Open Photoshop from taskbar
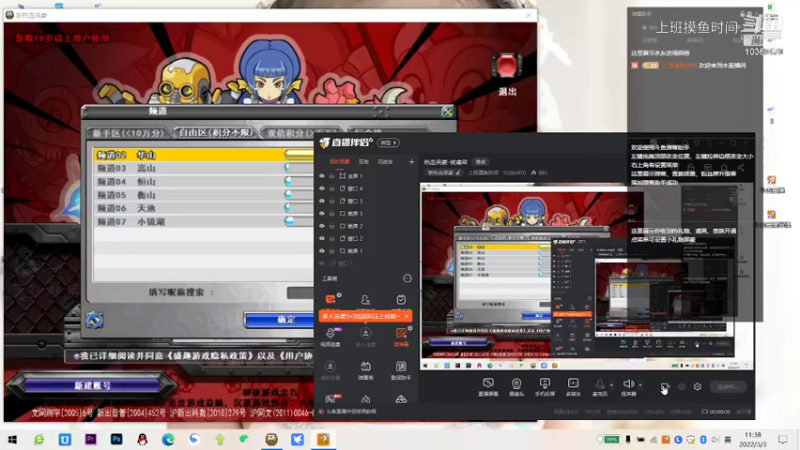800x450 pixels. tap(116, 439)
